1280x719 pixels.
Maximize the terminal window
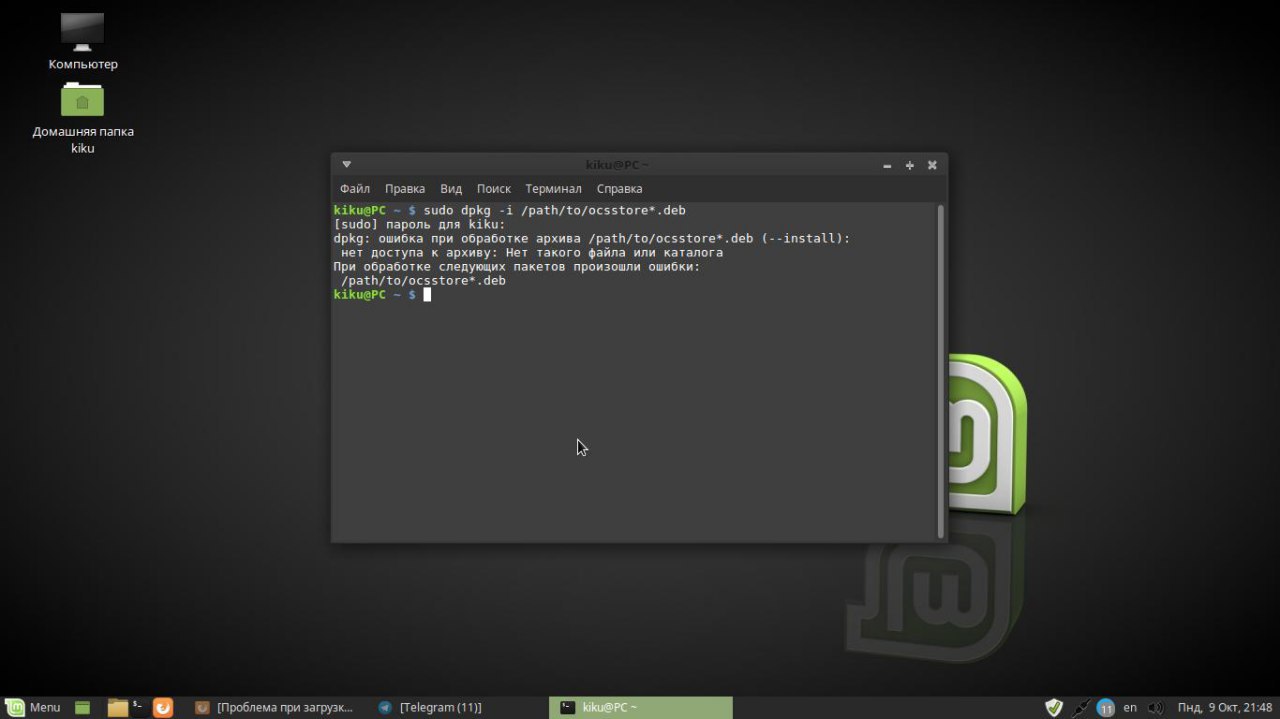click(x=910, y=165)
